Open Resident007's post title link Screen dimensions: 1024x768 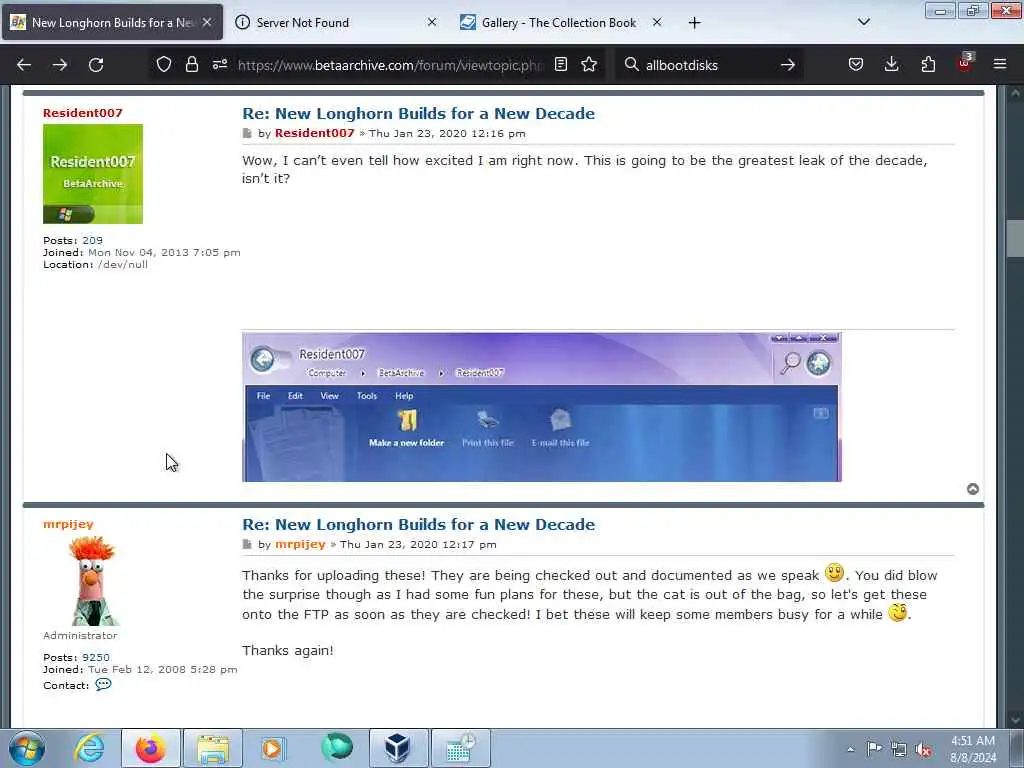click(419, 114)
